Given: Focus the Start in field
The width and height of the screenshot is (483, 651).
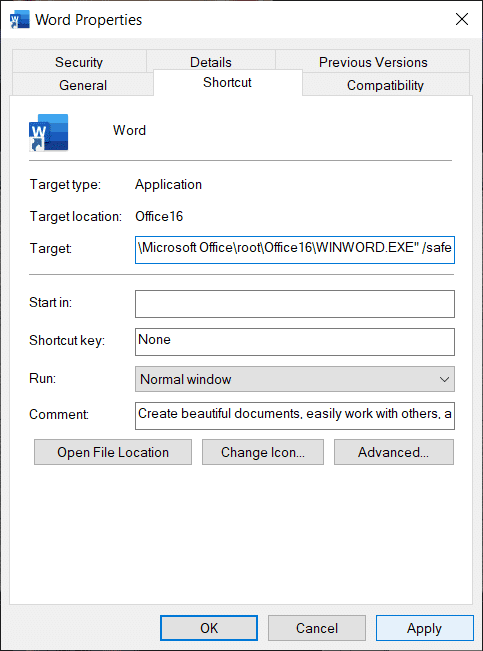Looking at the screenshot, I should 295,304.
